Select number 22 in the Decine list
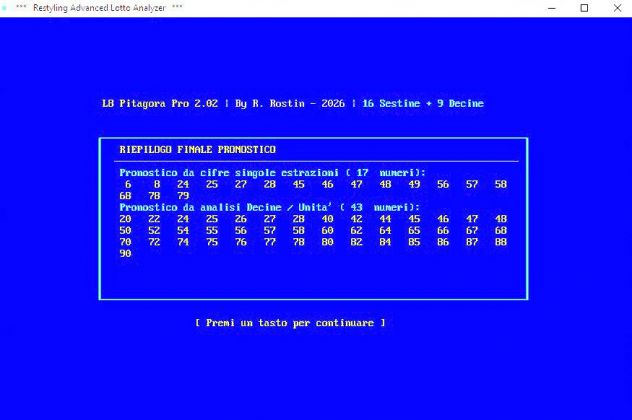Viewport: 632px width, 420px height. [154, 219]
